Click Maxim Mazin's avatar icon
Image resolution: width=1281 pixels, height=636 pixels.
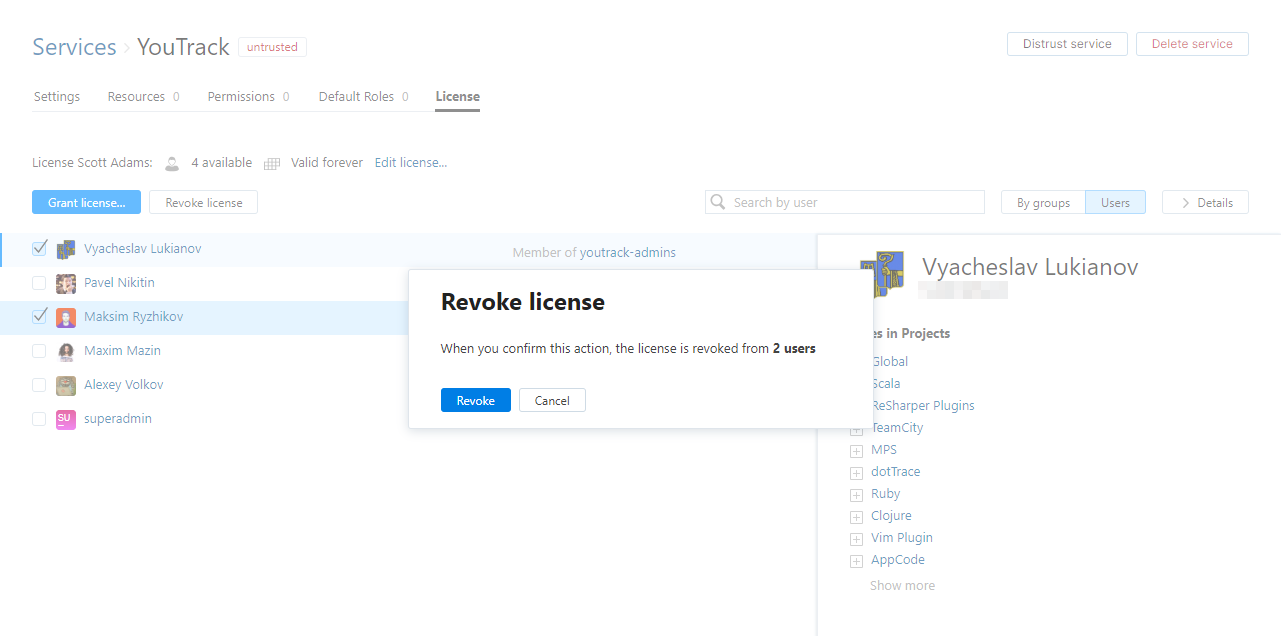point(66,351)
